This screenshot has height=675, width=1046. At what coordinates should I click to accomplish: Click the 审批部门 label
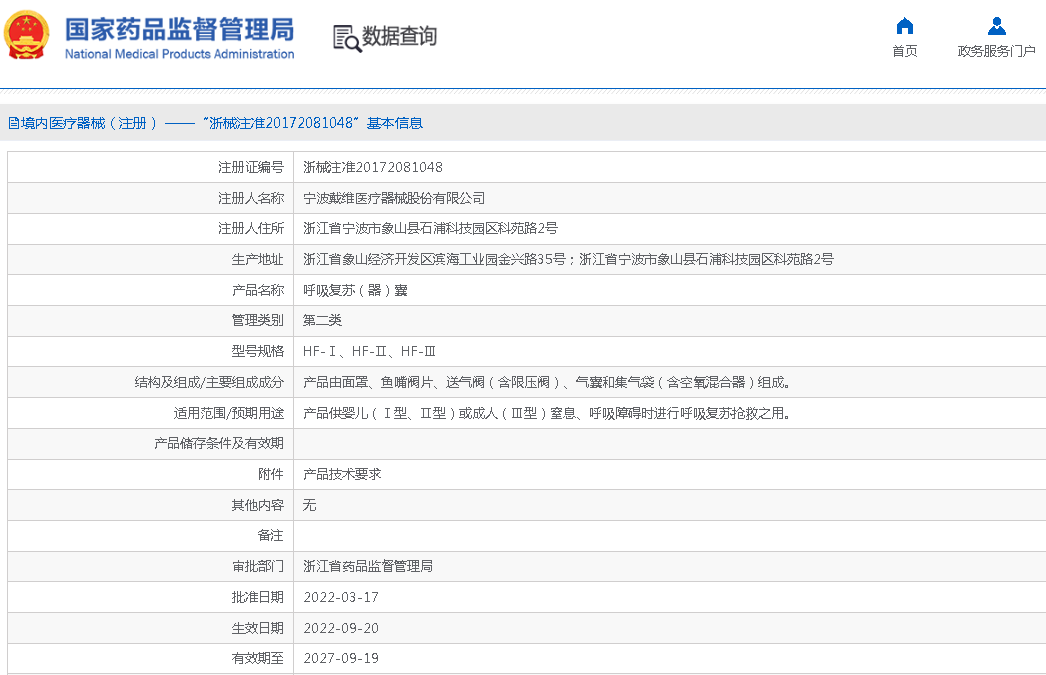(257, 566)
